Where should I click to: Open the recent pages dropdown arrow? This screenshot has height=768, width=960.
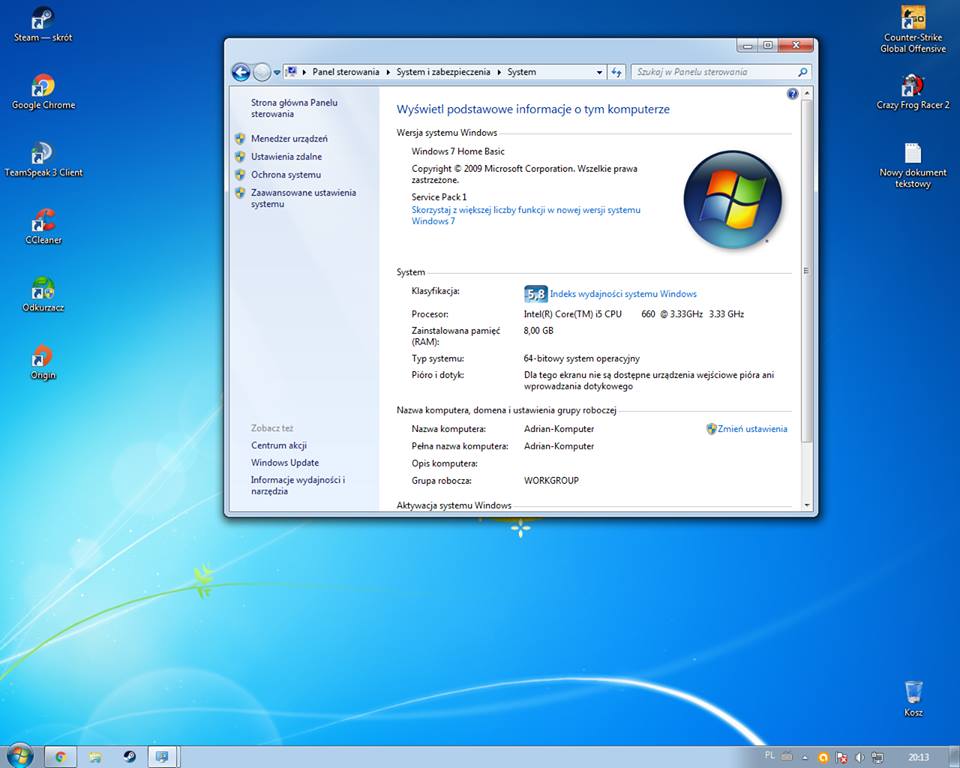tap(277, 72)
